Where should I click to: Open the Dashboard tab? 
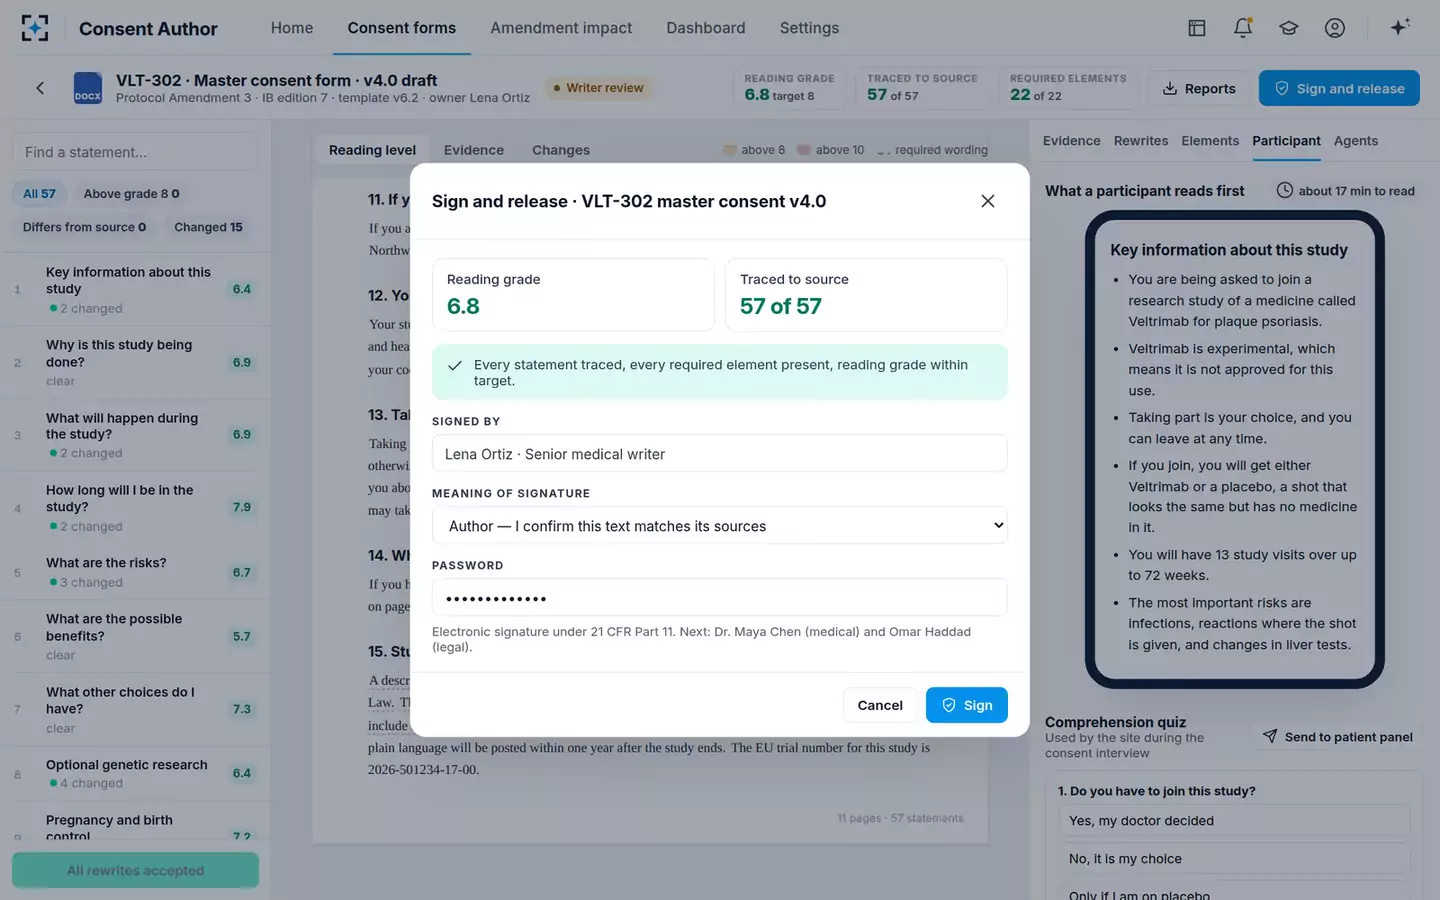pos(706,28)
